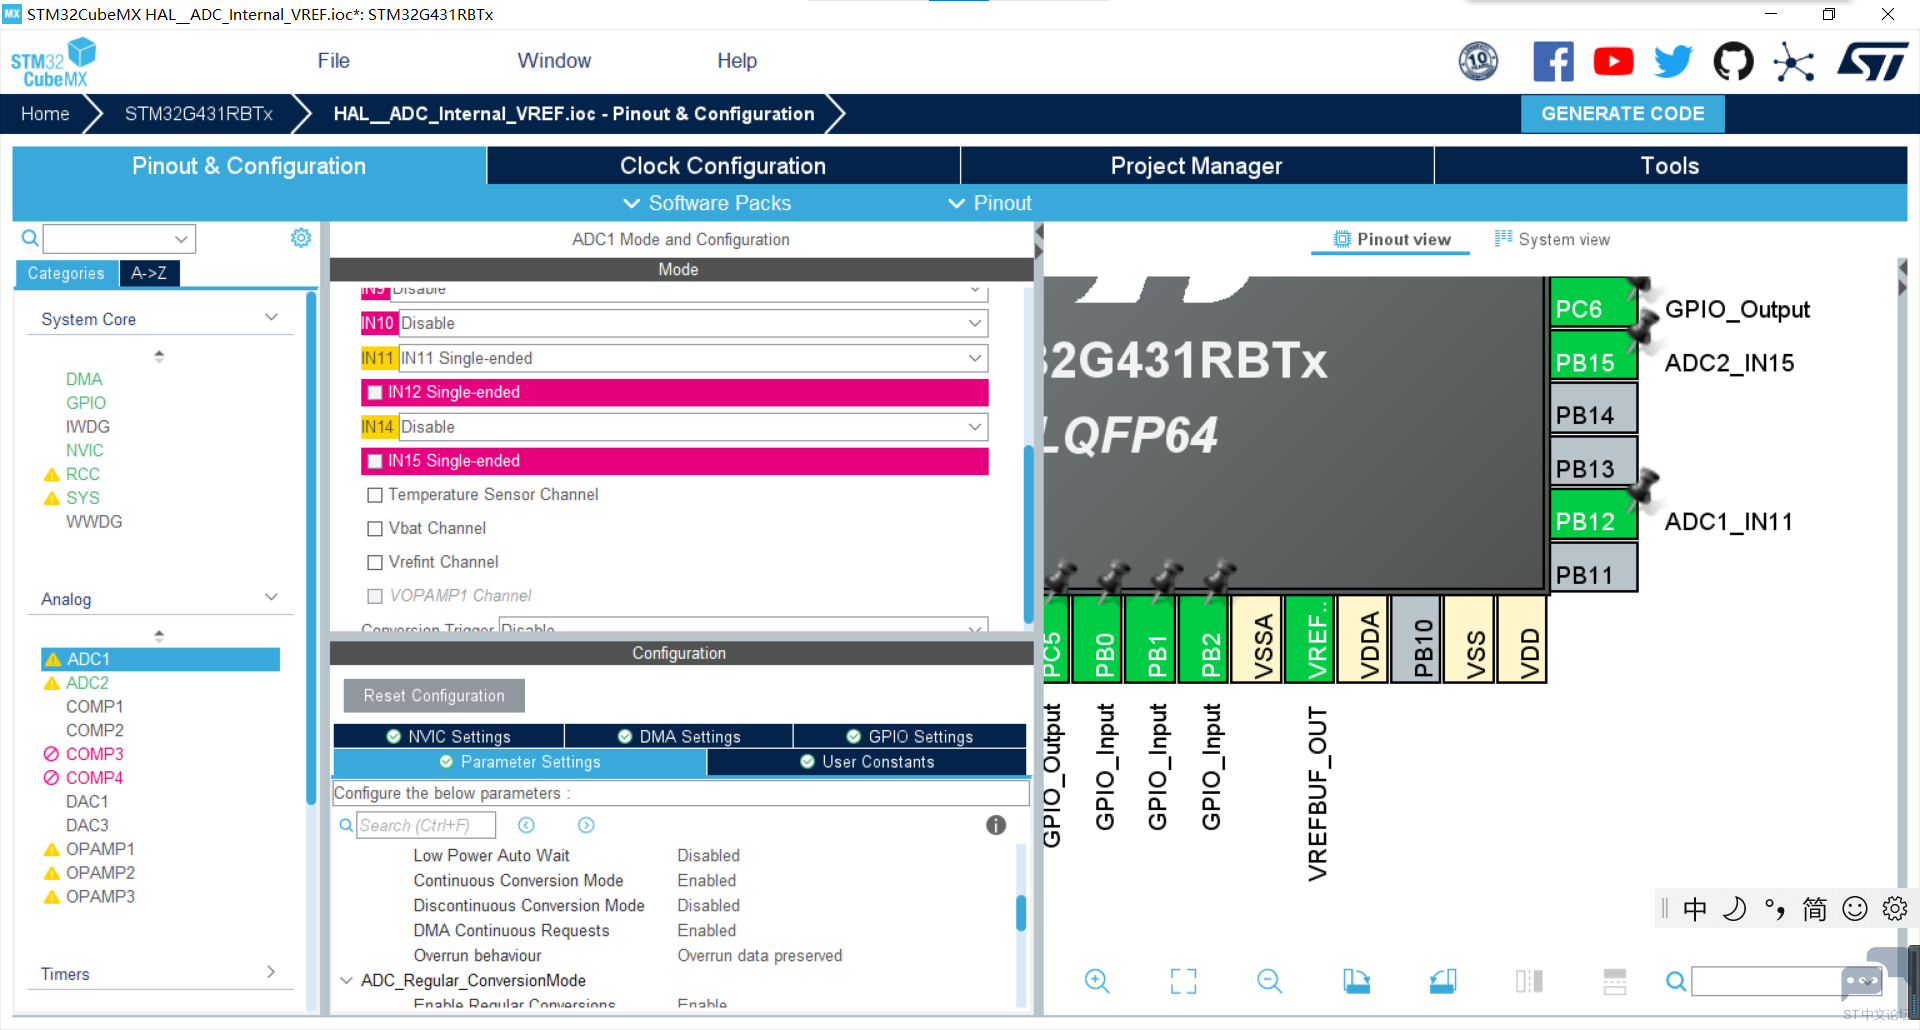Go to previous parameter search result
This screenshot has width=1920, height=1030.
pos(526,825)
